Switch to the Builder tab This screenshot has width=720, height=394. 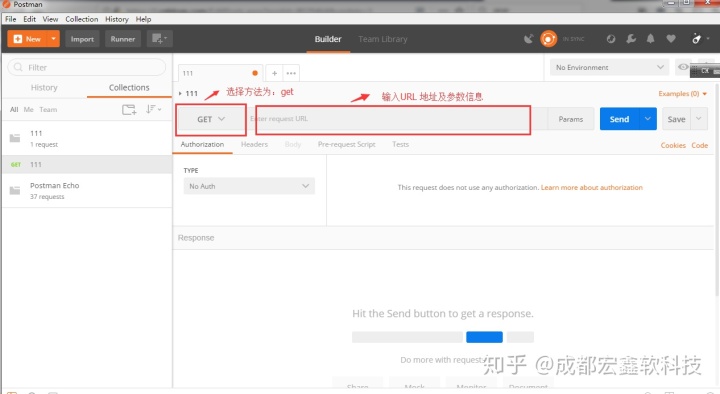click(328, 39)
